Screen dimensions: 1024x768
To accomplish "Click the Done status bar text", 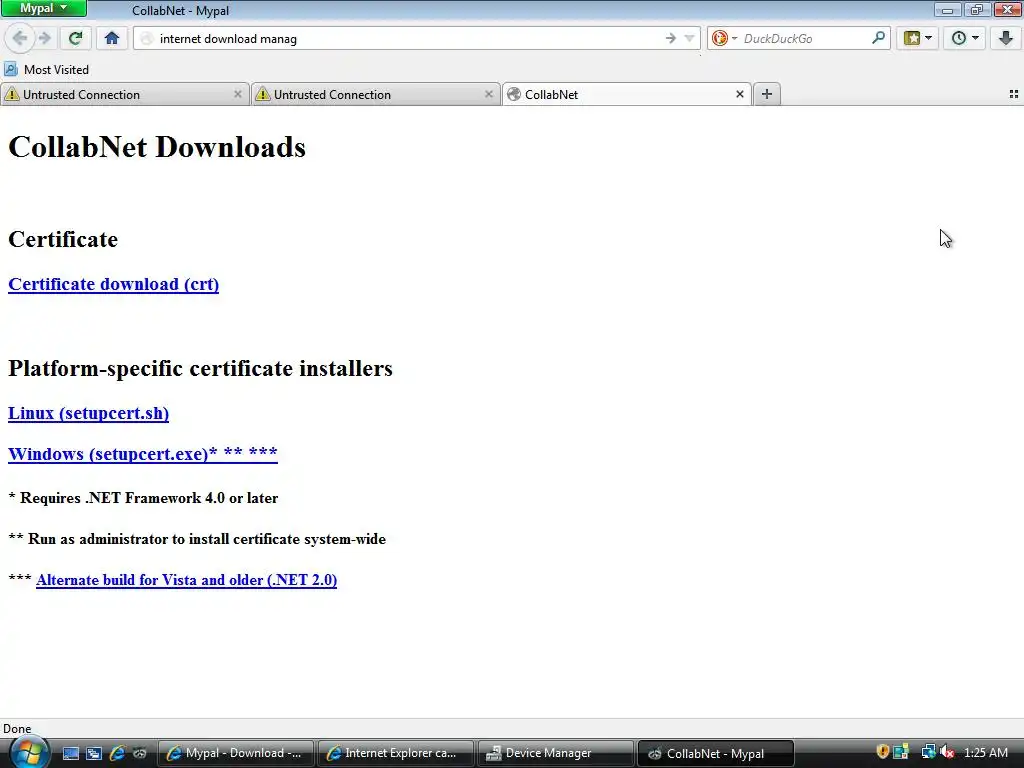I will click(17, 728).
